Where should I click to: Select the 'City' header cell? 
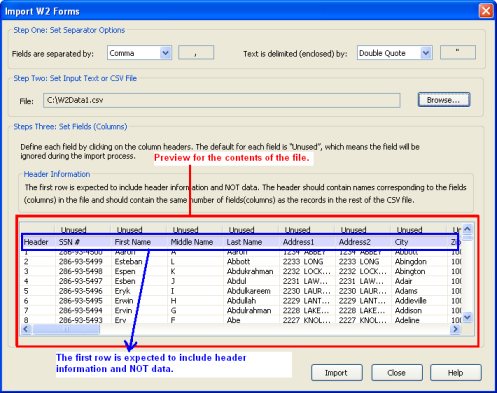pyautogui.click(x=419, y=242)
